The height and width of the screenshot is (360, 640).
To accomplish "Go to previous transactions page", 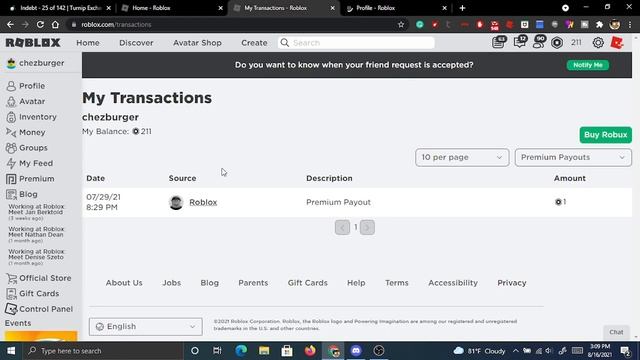I will (x=342, y=227).
